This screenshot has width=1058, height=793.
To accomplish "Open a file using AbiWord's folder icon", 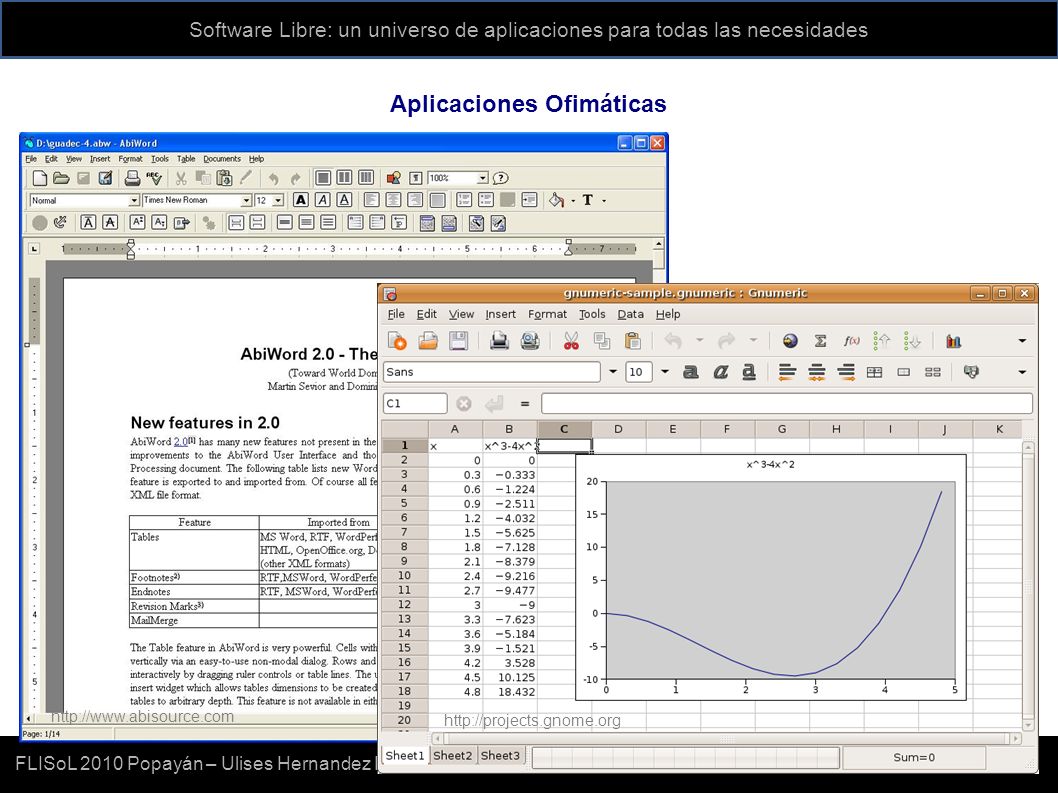I will pos(61,178).
